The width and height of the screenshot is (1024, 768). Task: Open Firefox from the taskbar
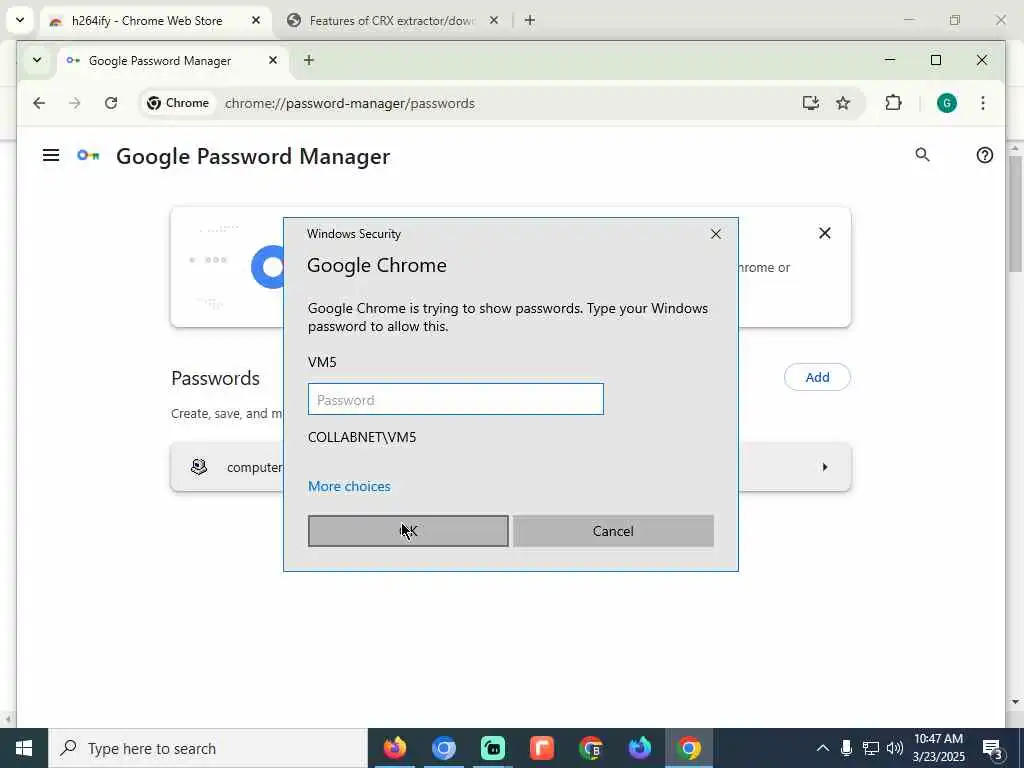coord(394,748)
